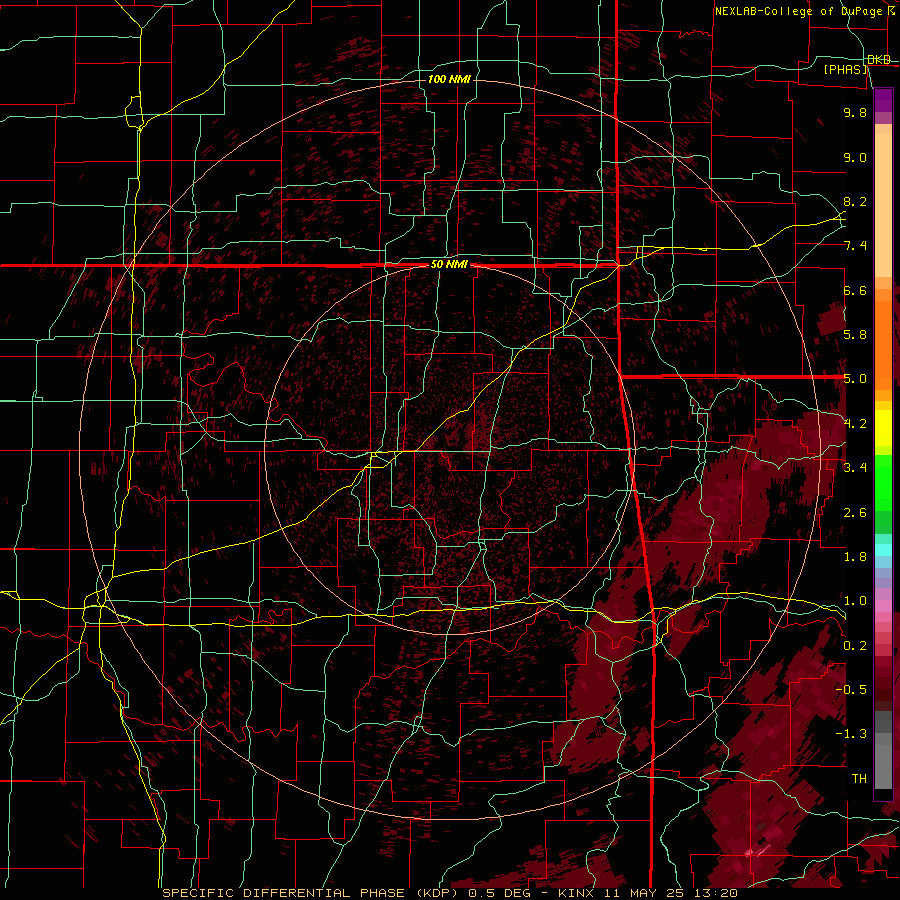Click the 1.0 scale value
The width and height of the screenshot is (900, 900).
[855, 601]
